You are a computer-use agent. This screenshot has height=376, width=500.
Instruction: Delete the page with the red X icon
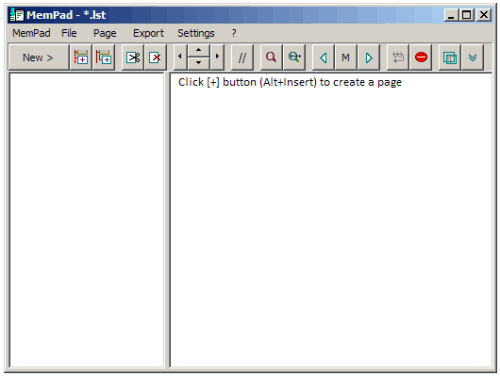point(155,58)
